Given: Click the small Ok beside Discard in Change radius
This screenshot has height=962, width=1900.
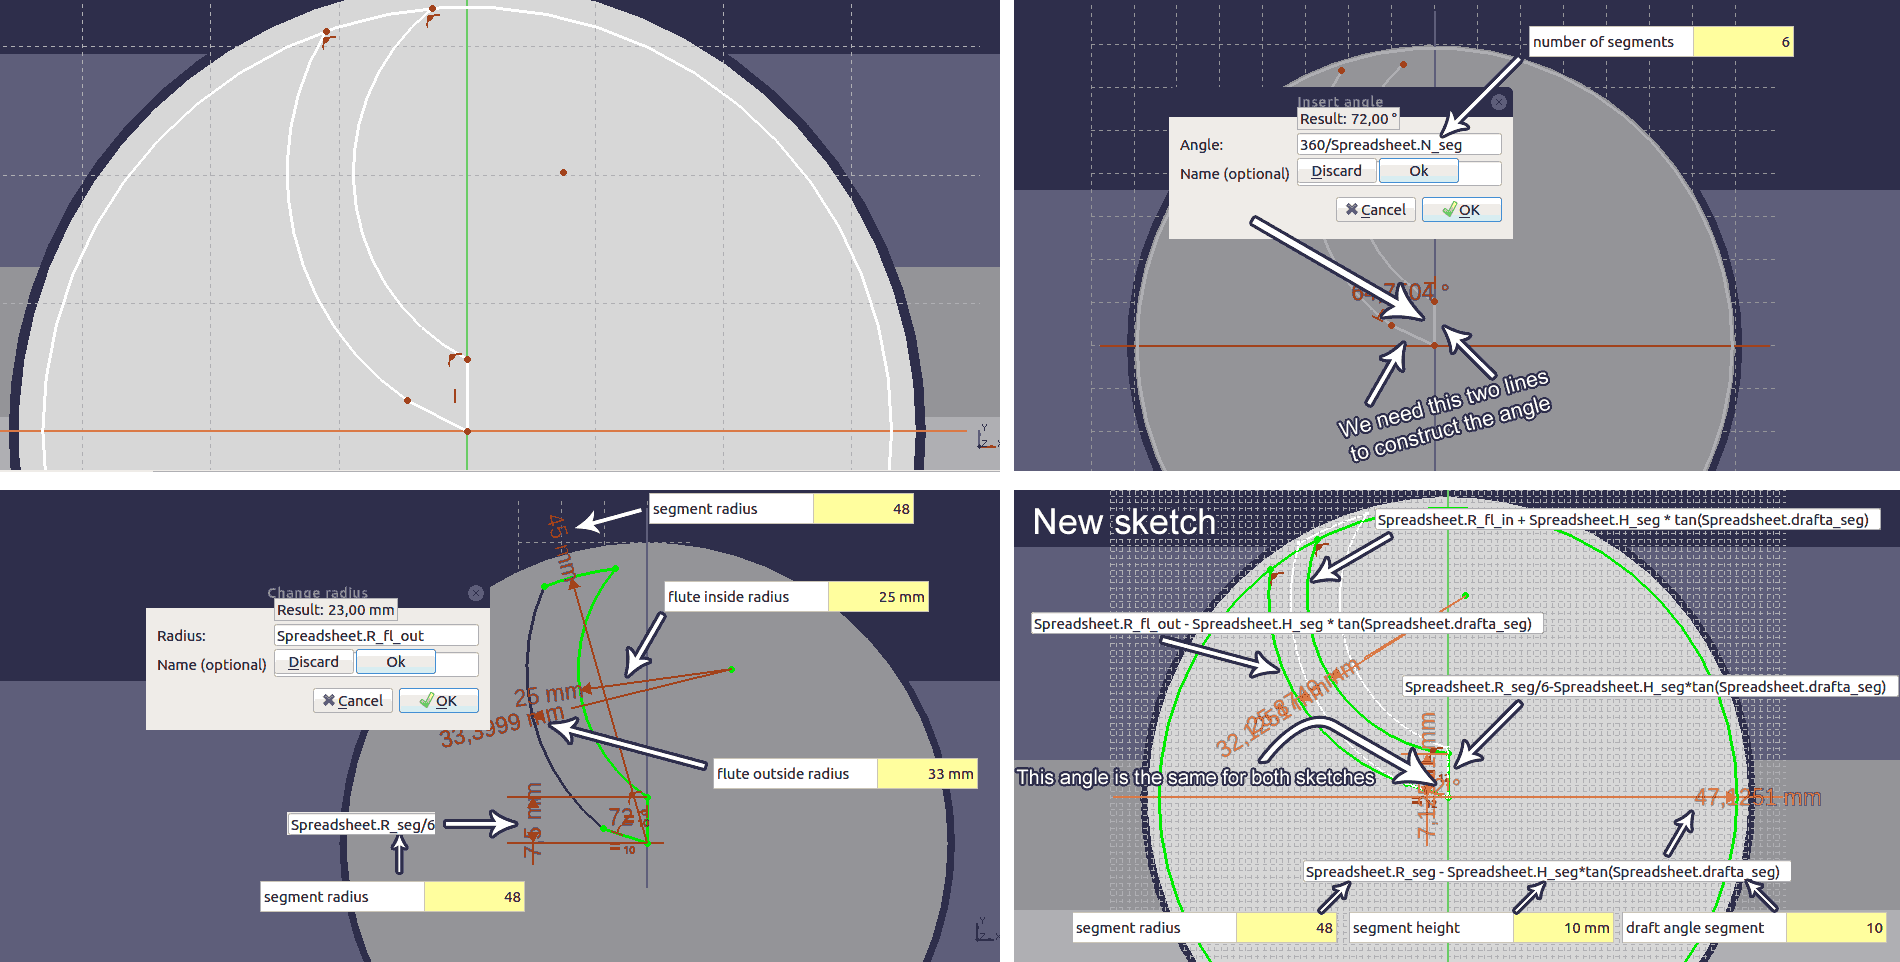Looking at the screenshot, I should point(396,662).
